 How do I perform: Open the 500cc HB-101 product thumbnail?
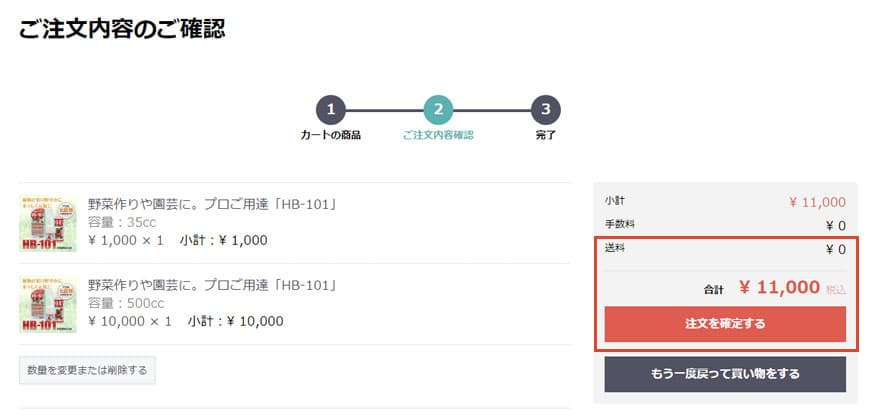48,303
